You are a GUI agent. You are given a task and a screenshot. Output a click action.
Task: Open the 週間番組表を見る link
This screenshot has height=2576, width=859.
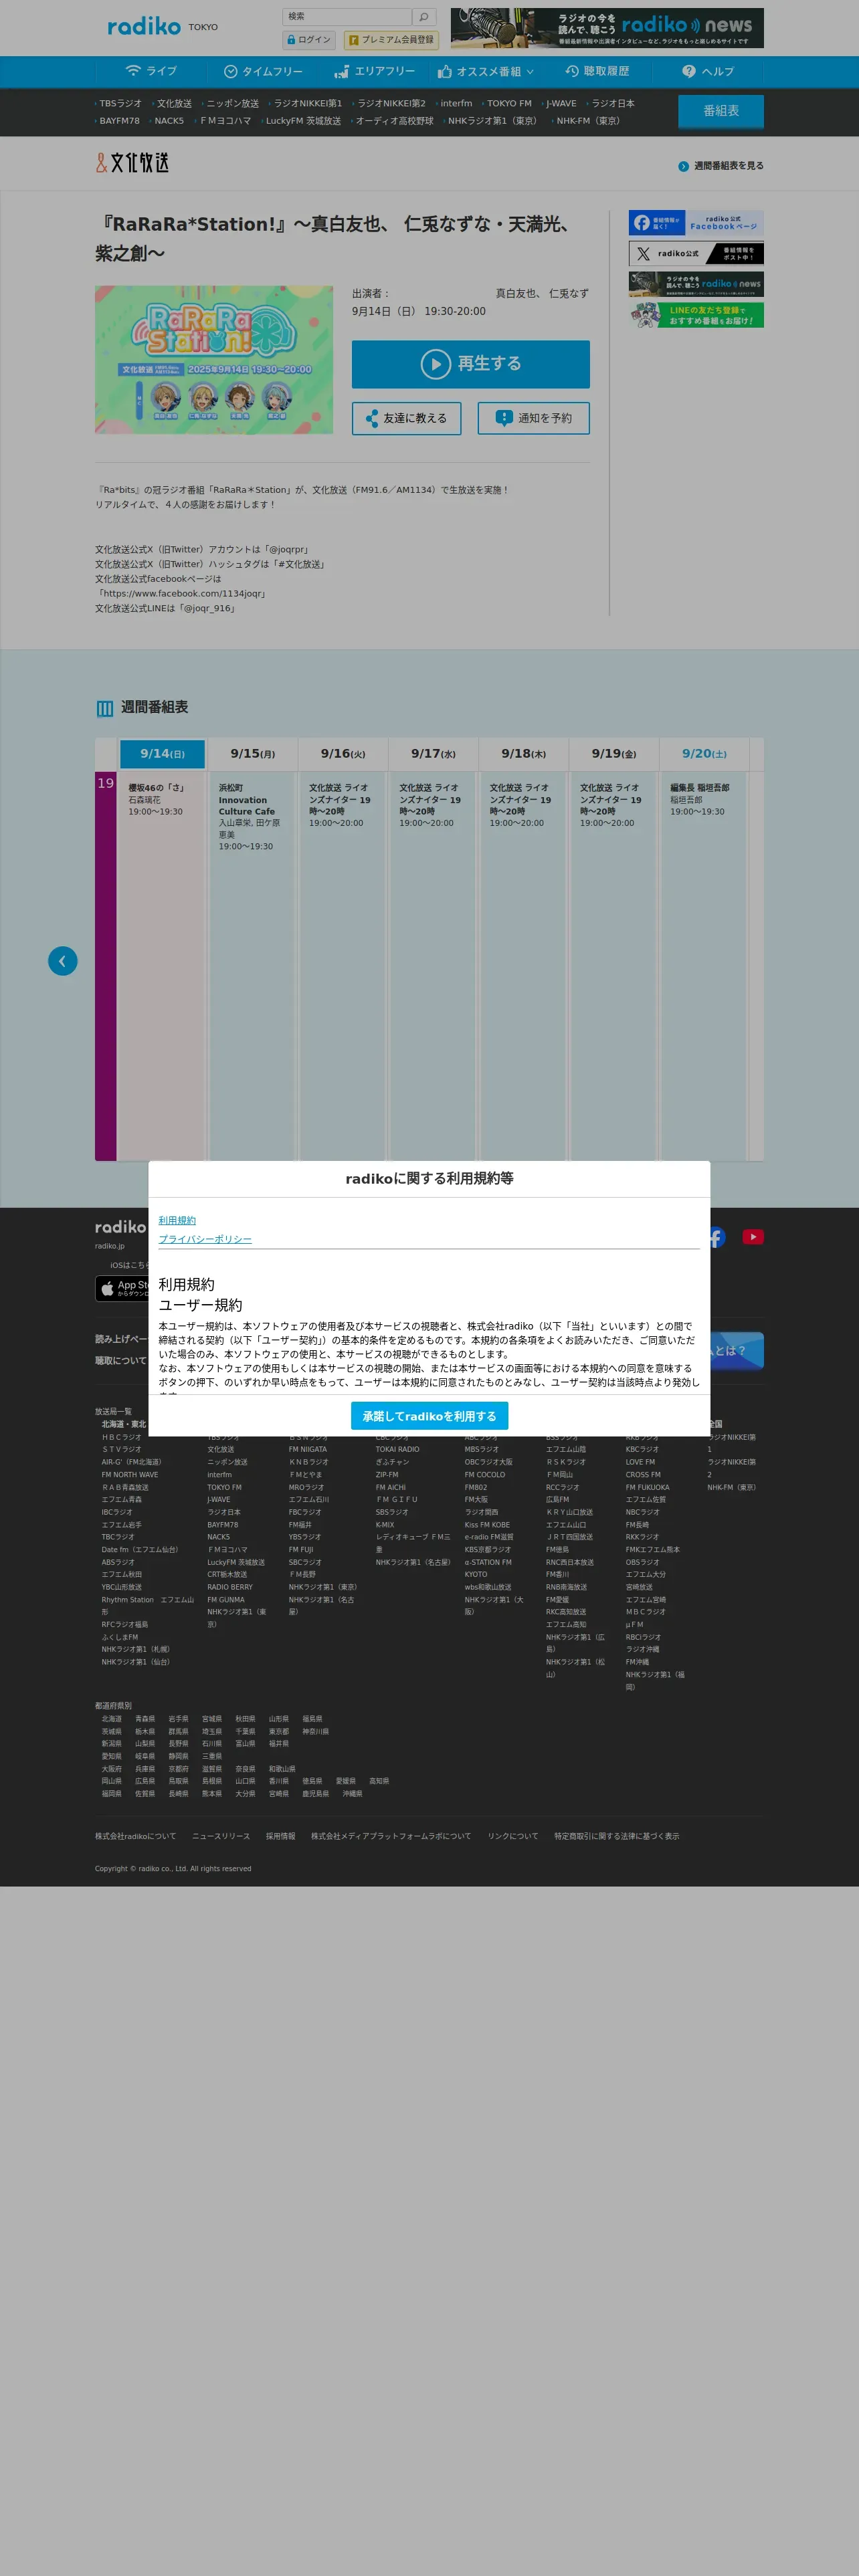(721, 166)
